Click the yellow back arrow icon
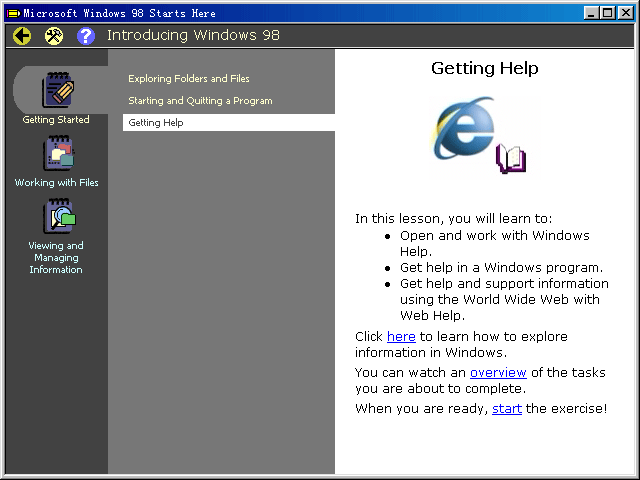Image resolution: width=640 pixels, height=480 pixels. click(x=22, y=36)
